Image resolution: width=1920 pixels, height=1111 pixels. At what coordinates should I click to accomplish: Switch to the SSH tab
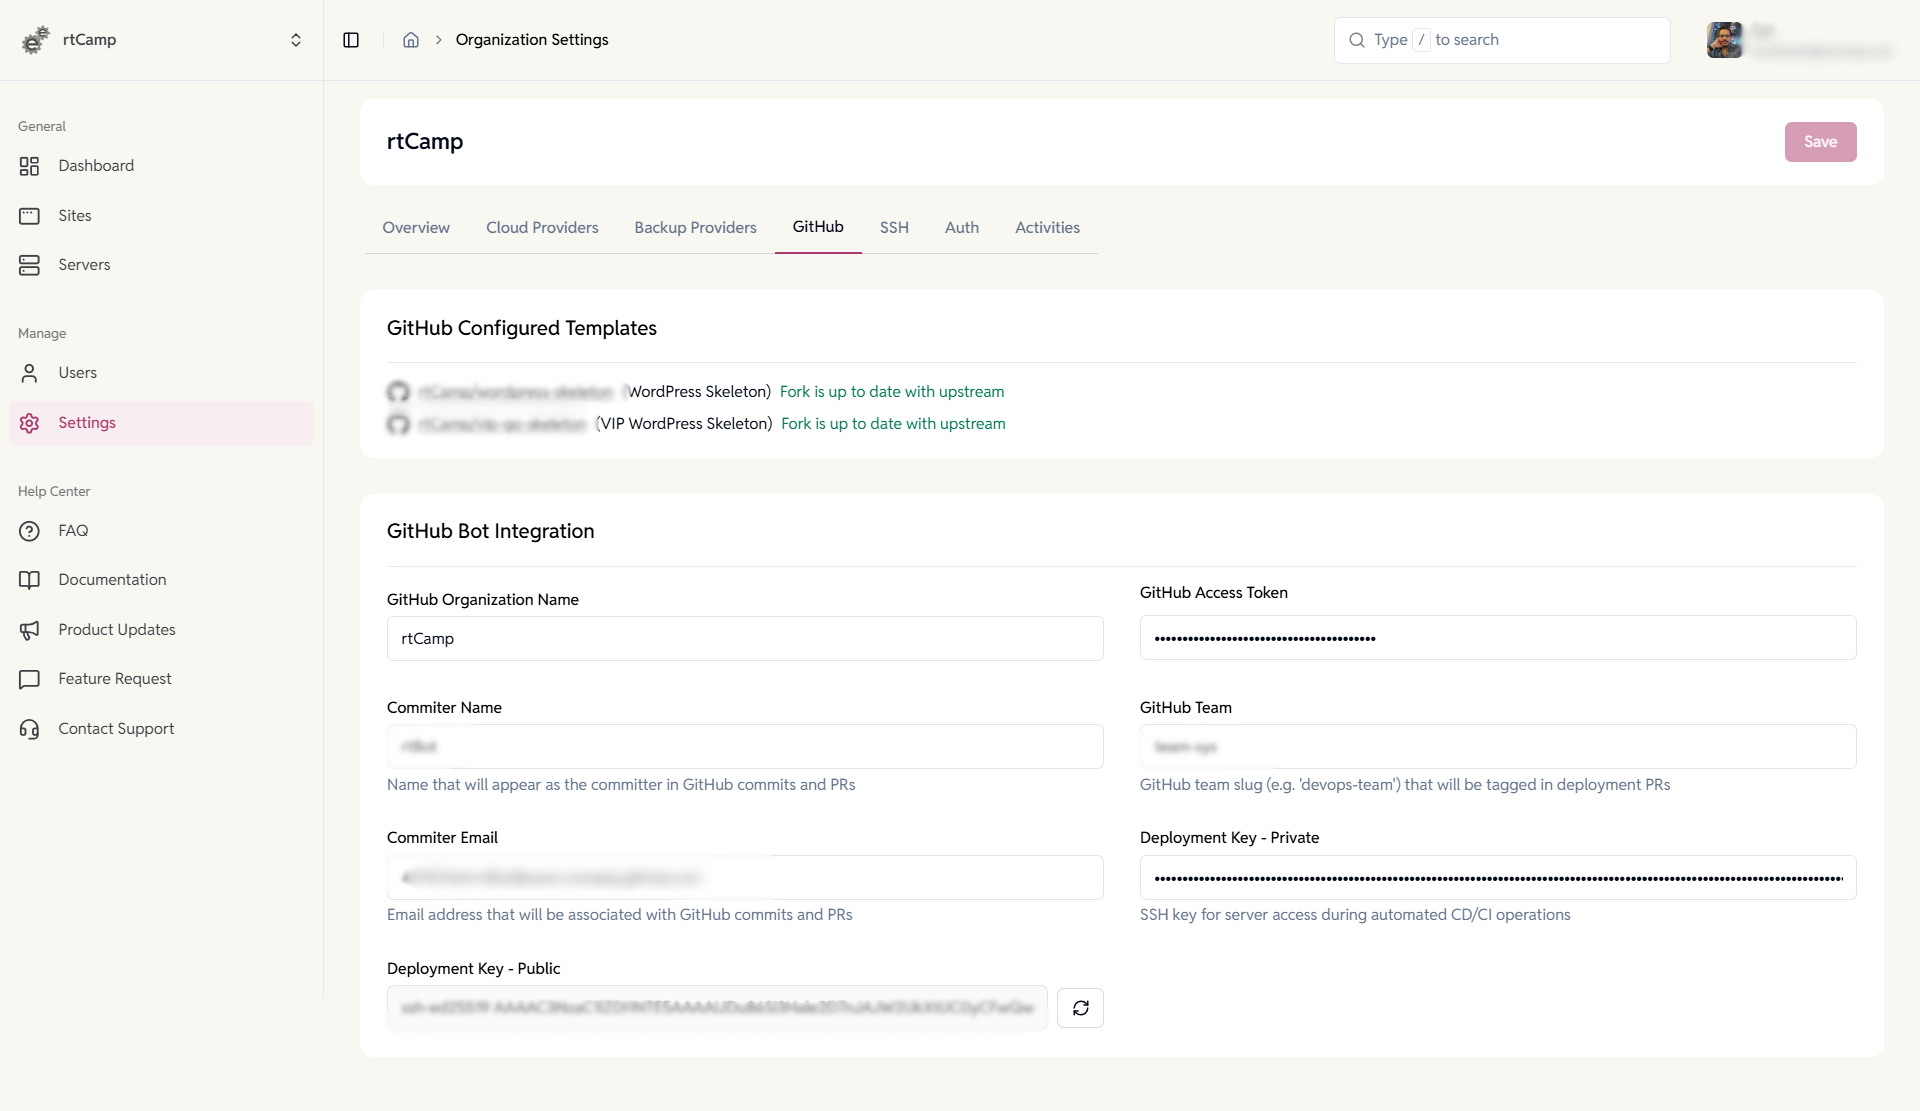894,227
